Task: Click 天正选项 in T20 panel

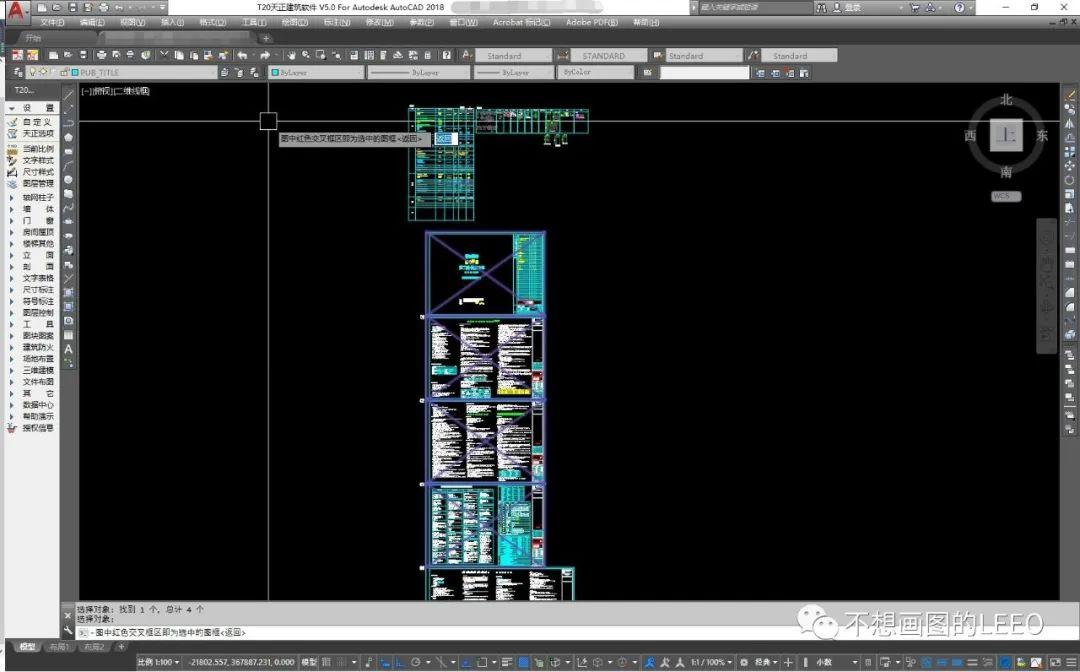Action: click(38, 134)
